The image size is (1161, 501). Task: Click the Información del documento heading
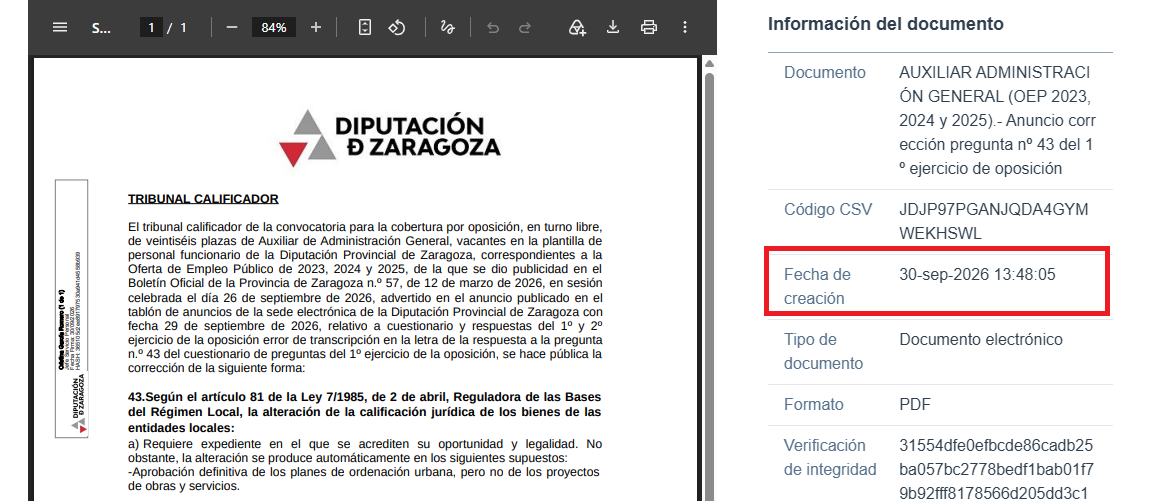coord(886,24)
